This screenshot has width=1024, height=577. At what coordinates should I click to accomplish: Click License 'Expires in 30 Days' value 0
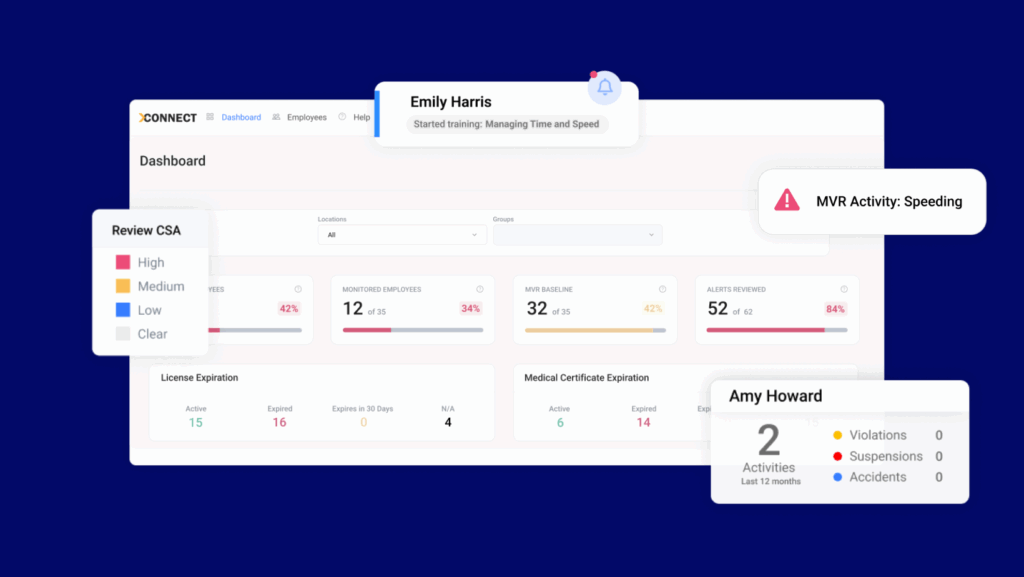(x=364, y=423)
